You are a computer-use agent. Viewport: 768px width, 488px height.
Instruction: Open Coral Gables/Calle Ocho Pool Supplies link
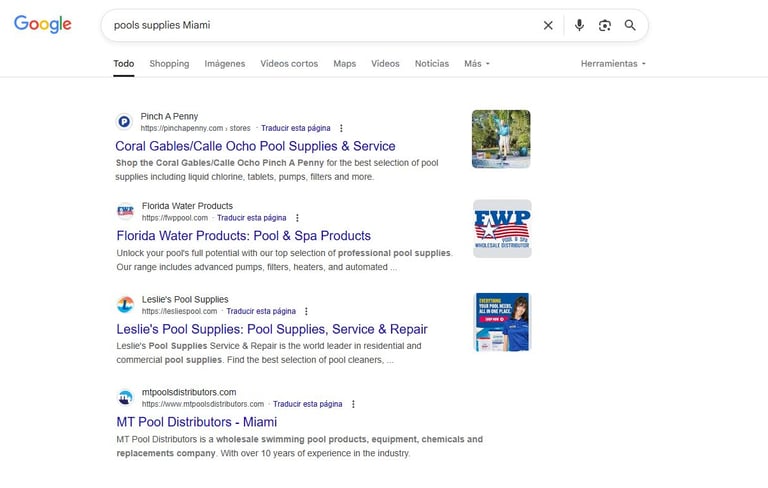(255, 146)
